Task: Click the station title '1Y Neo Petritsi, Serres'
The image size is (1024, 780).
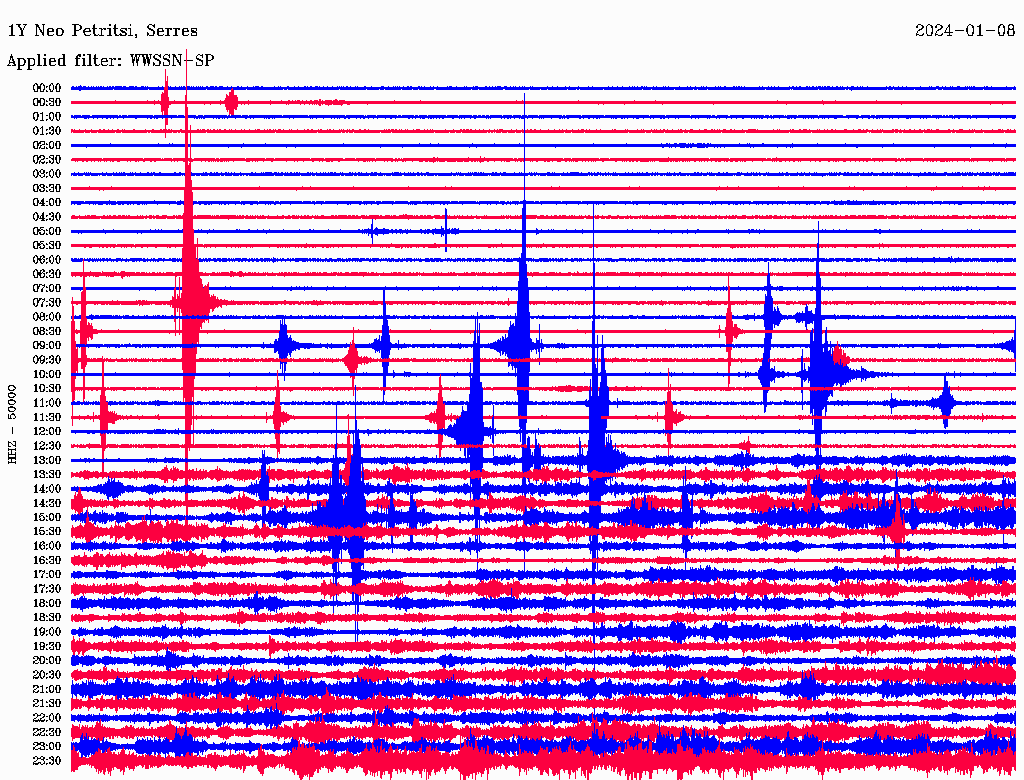Action: [x=103, y=31]
